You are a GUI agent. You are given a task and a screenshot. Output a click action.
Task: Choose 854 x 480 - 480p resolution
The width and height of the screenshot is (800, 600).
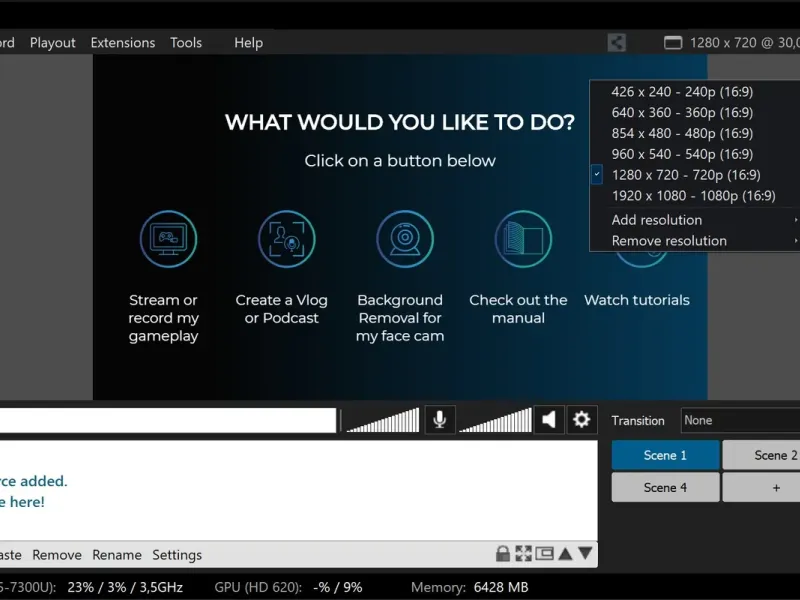click(695, 134)
